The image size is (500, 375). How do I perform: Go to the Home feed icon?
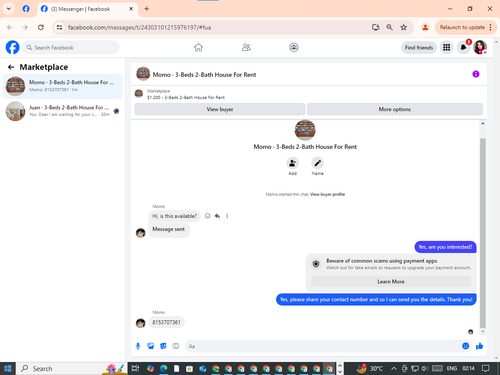[198, 47]
